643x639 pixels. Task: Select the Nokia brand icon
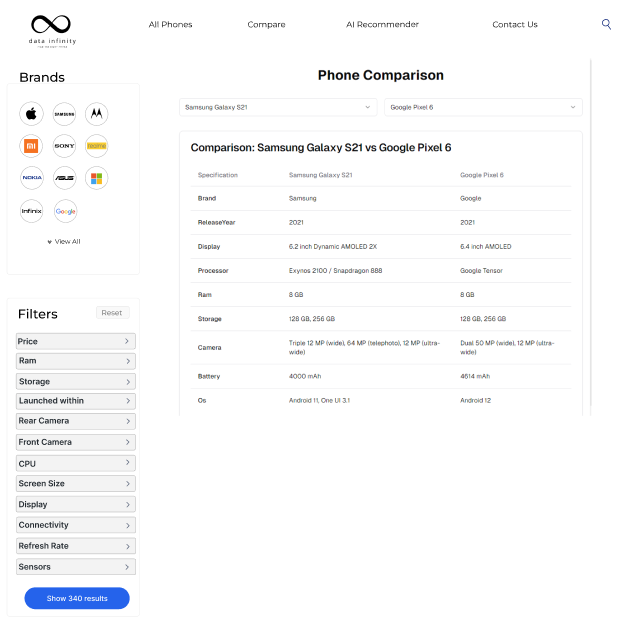click(32, 178)
